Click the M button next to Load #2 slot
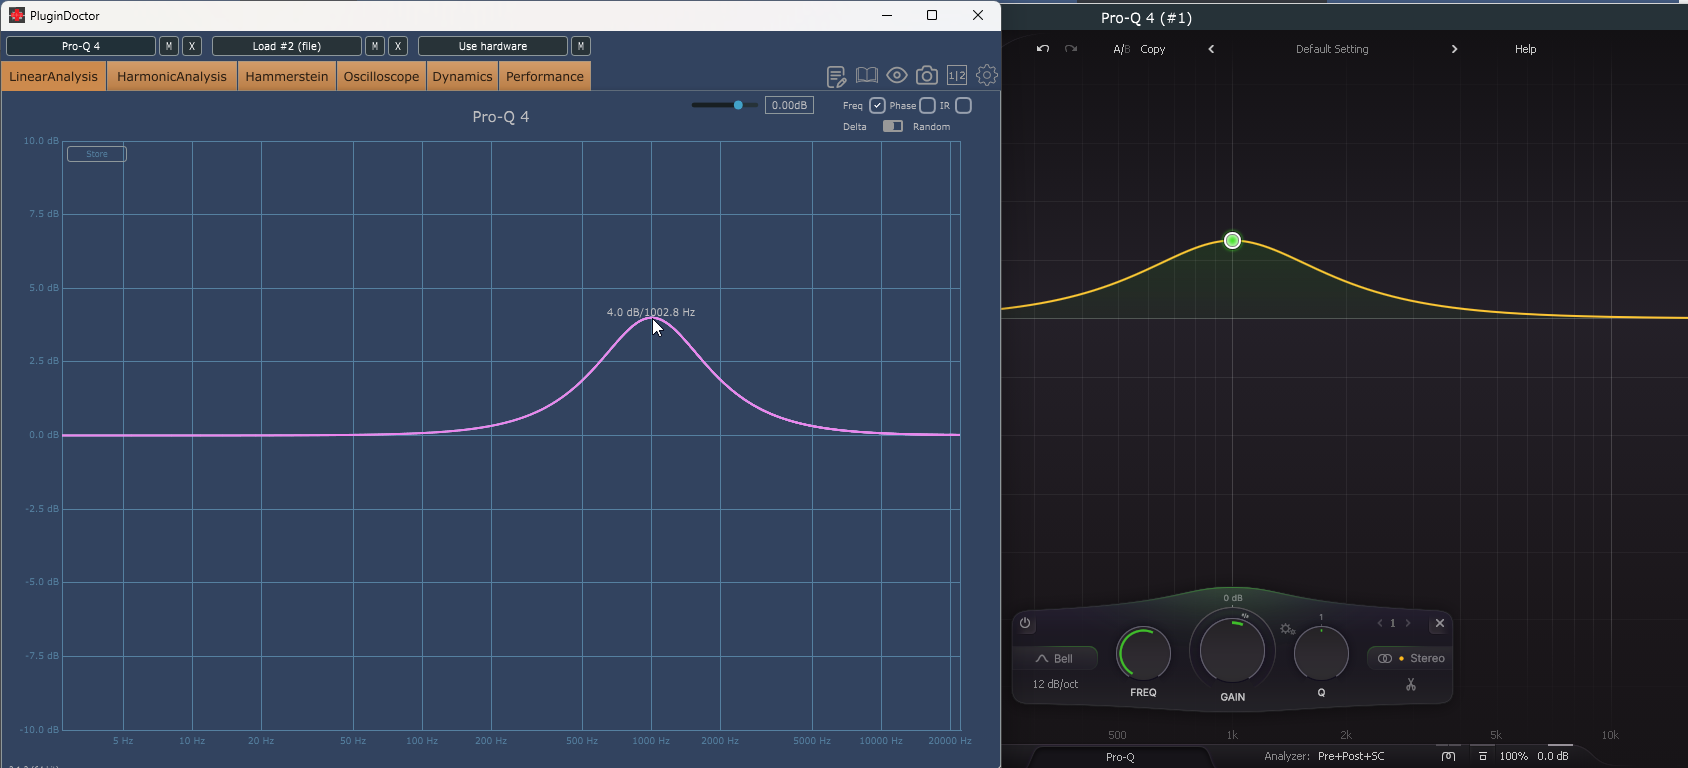 point(374,46)
